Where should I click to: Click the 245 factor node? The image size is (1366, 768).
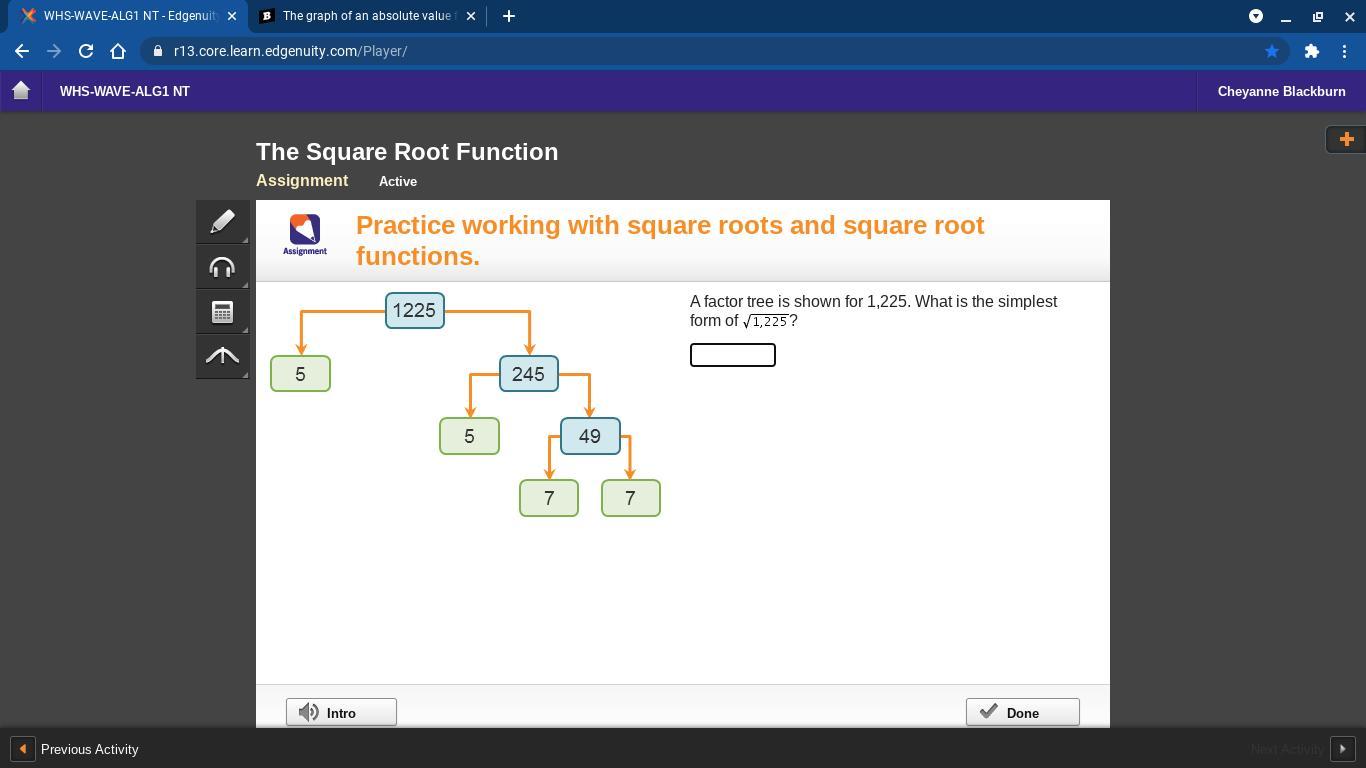pos(528,374)
